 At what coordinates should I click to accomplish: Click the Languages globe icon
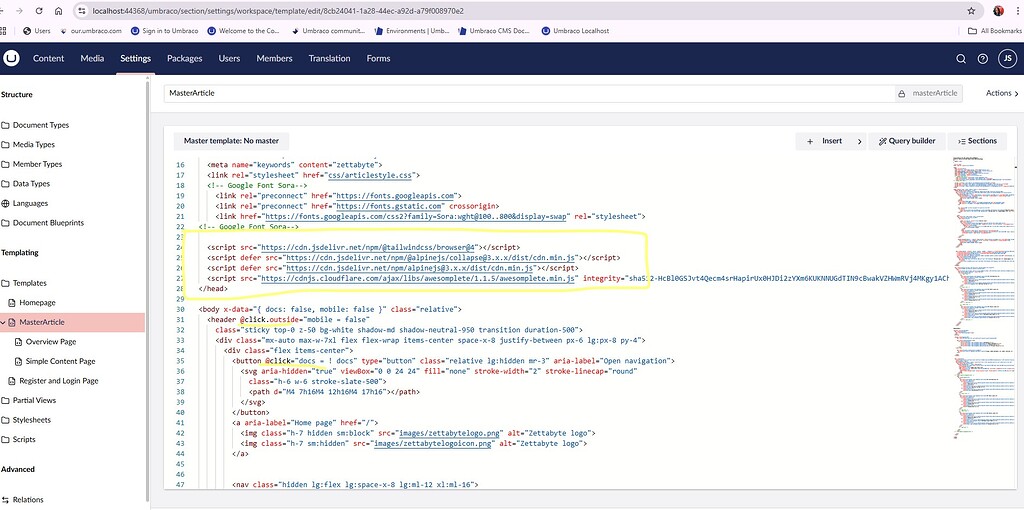(5, 203)
